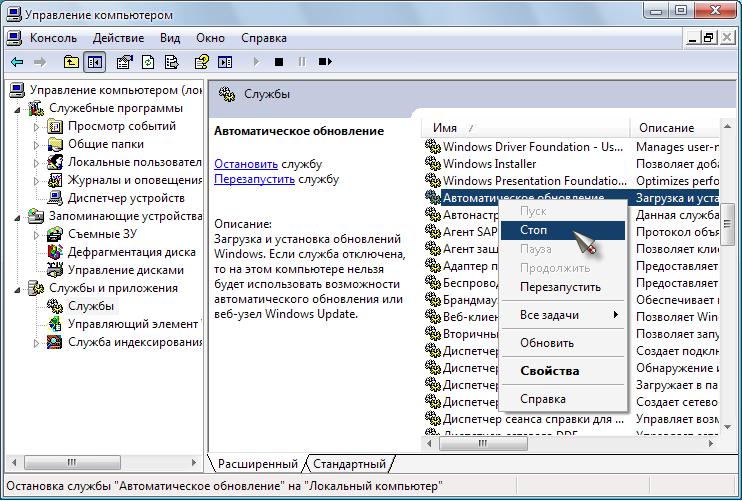This screenshot has height=501, width=742.
Task: Click the Windows Installer service gear icon
Action: tap(433, 163)
